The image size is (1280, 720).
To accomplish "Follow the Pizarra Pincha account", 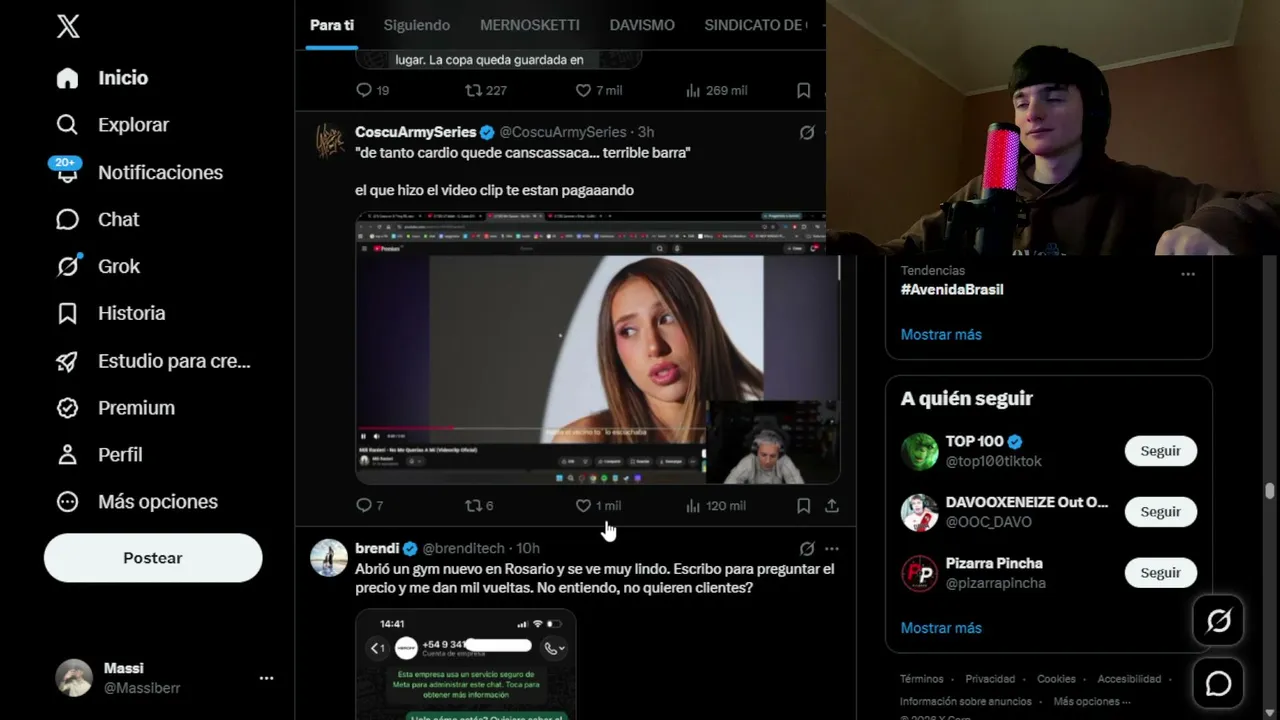I will point(1161,573).
